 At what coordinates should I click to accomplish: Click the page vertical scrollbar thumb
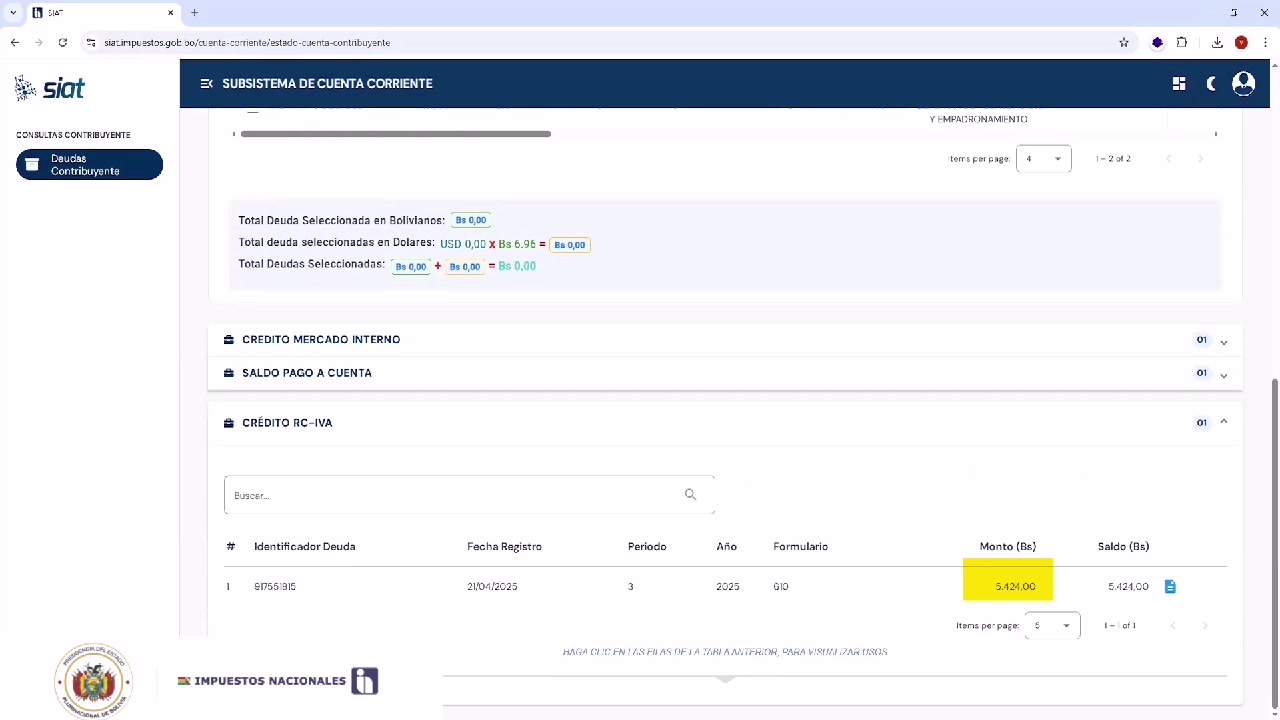tap(1274, 540)
